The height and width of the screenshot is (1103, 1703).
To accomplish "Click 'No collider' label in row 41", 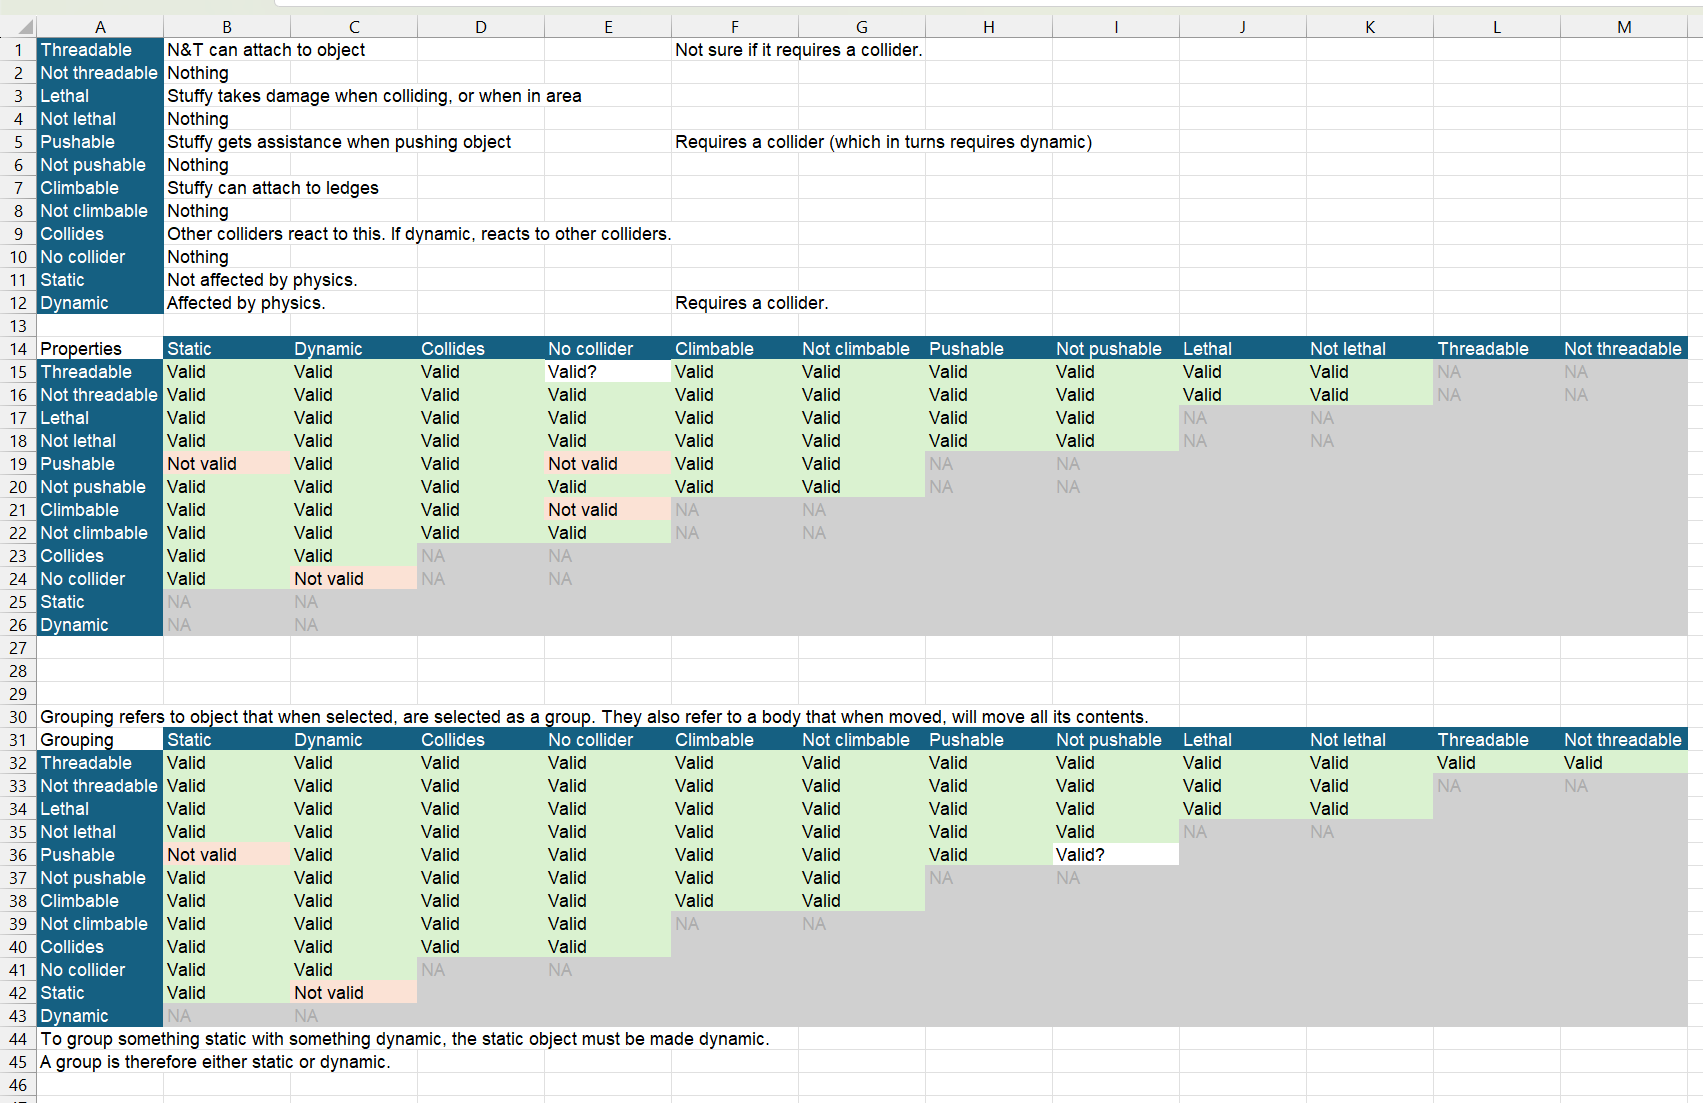I will click(x=100, y=970).
